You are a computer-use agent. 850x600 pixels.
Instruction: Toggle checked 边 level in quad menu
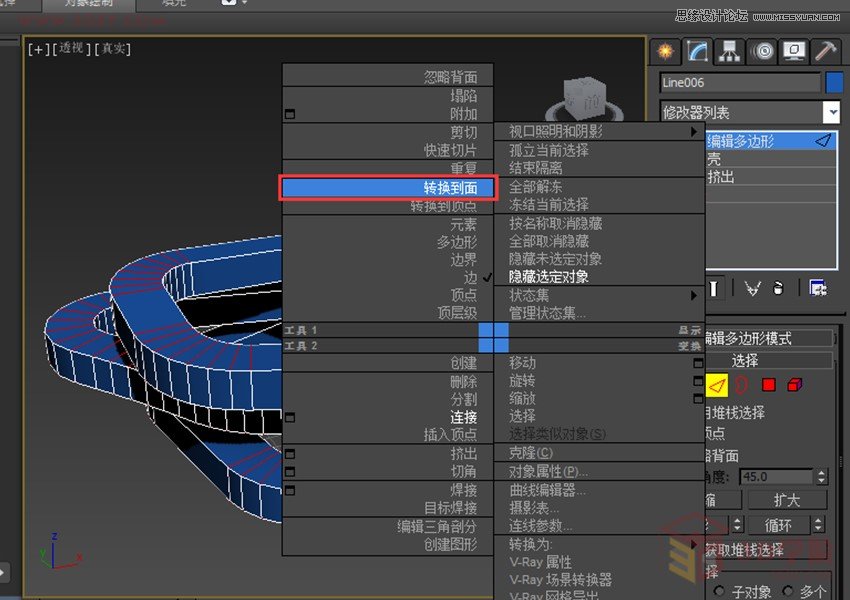388,278
